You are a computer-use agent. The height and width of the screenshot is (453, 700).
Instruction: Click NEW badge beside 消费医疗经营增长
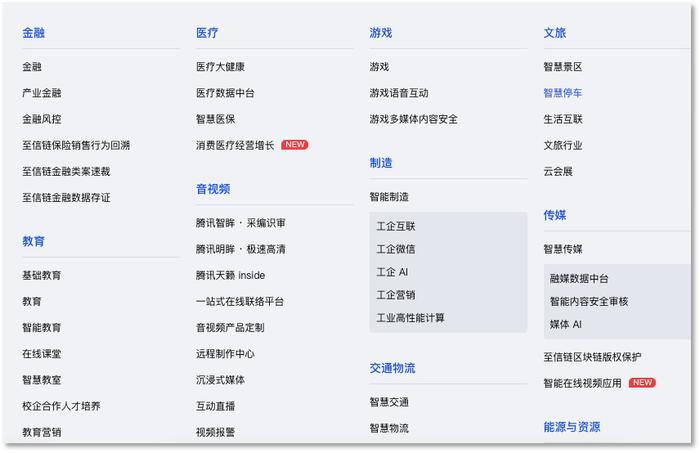tap(295, 145)
